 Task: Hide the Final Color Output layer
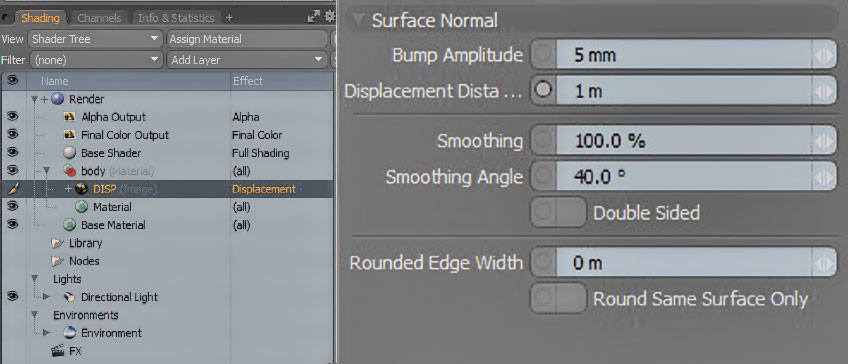(12, 134)
